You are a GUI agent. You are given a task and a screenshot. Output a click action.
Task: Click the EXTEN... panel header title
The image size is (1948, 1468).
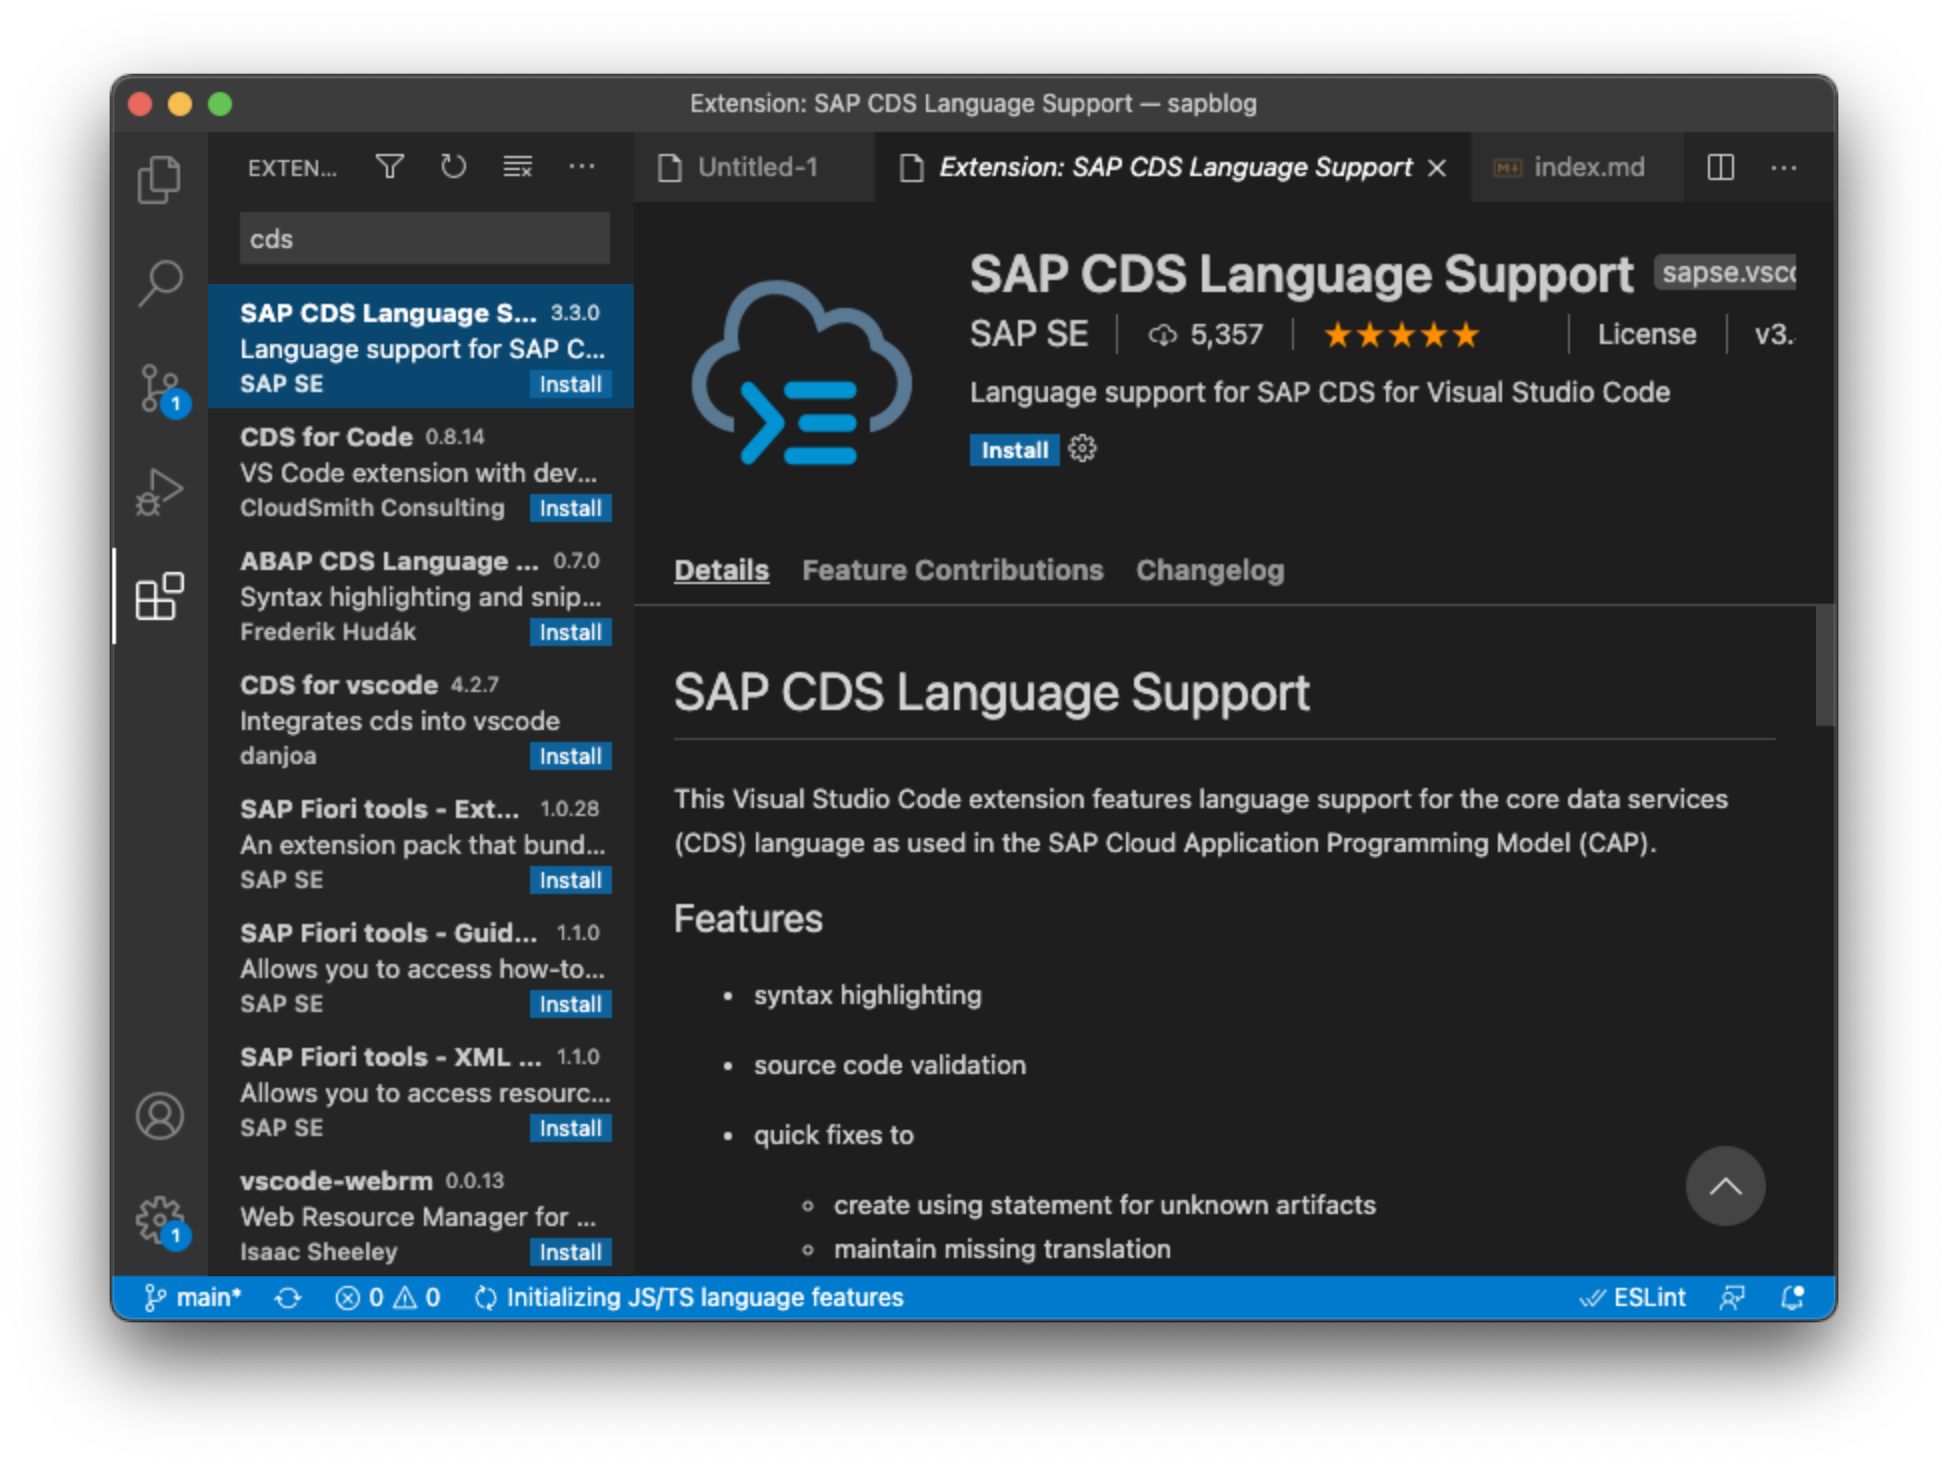tap(292, 168)
